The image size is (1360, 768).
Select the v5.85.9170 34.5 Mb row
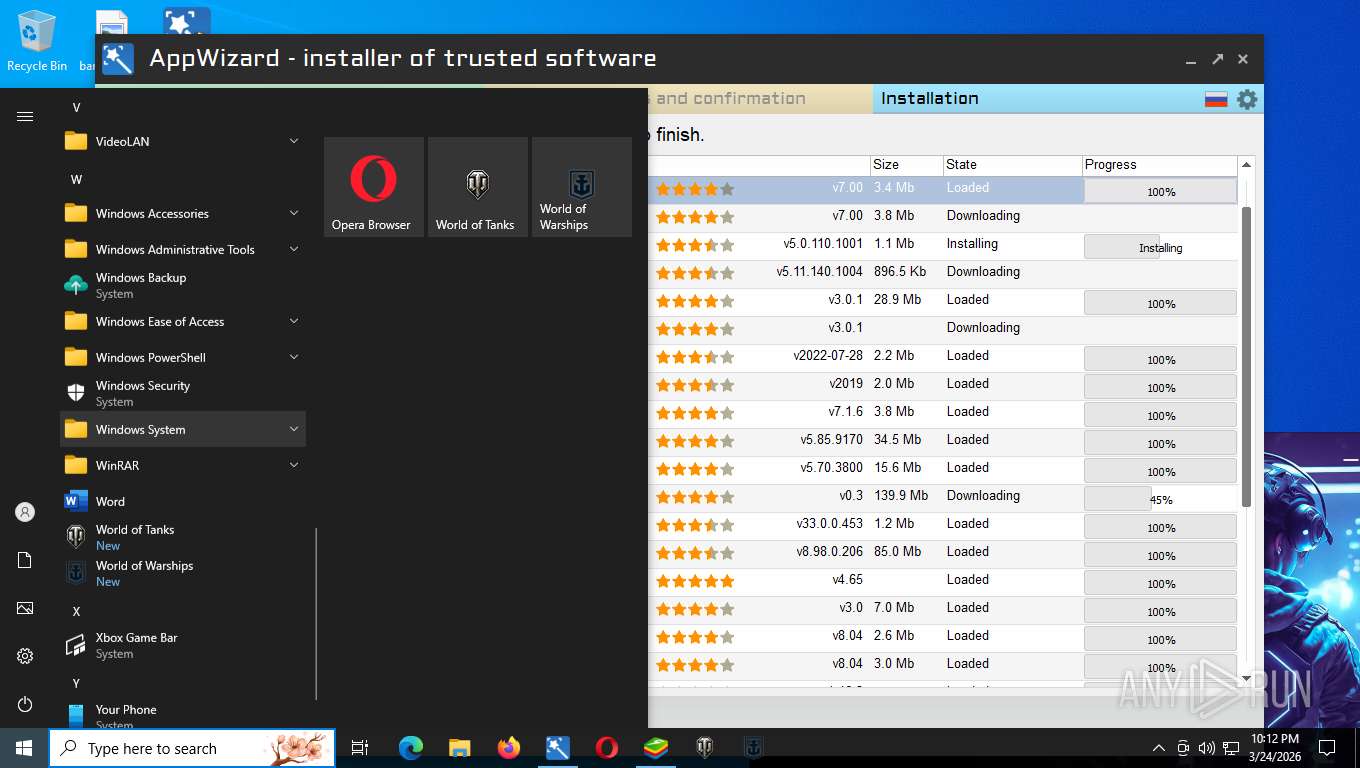[943, 440]
